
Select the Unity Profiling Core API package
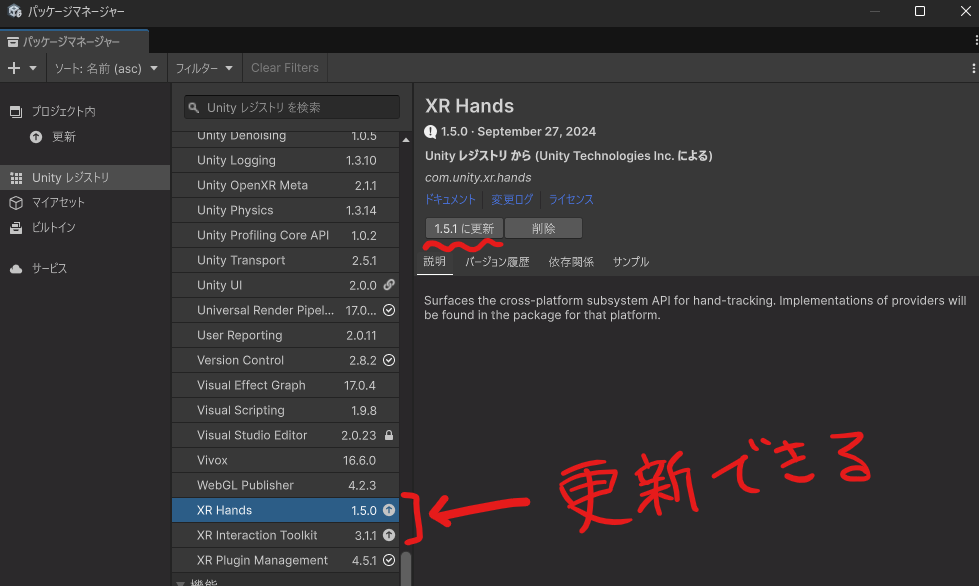click(x=285, y=235)
